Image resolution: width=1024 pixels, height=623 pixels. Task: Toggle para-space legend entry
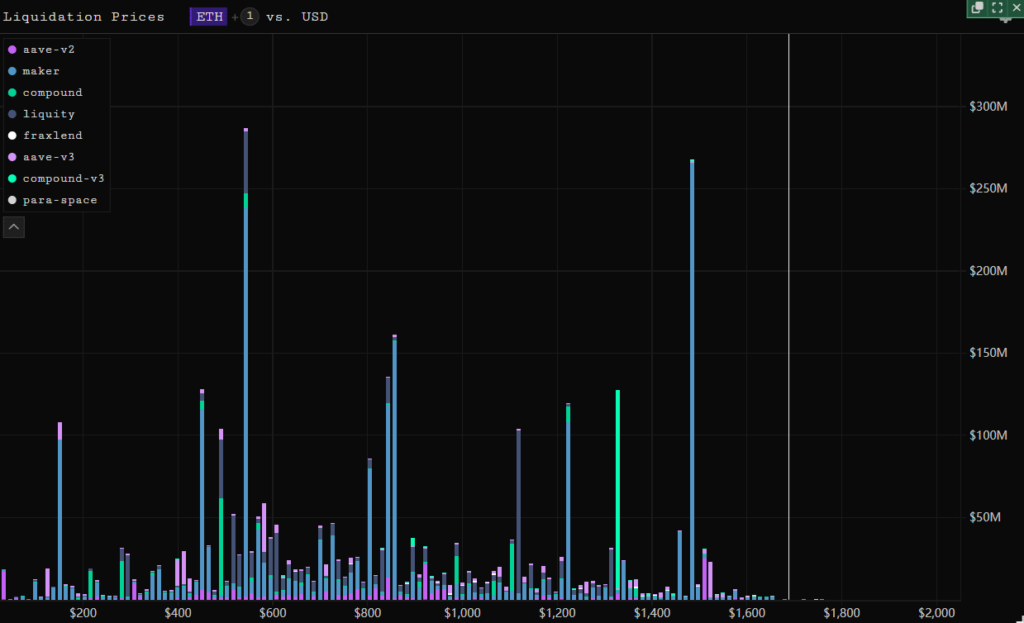(x=59, y=200)
